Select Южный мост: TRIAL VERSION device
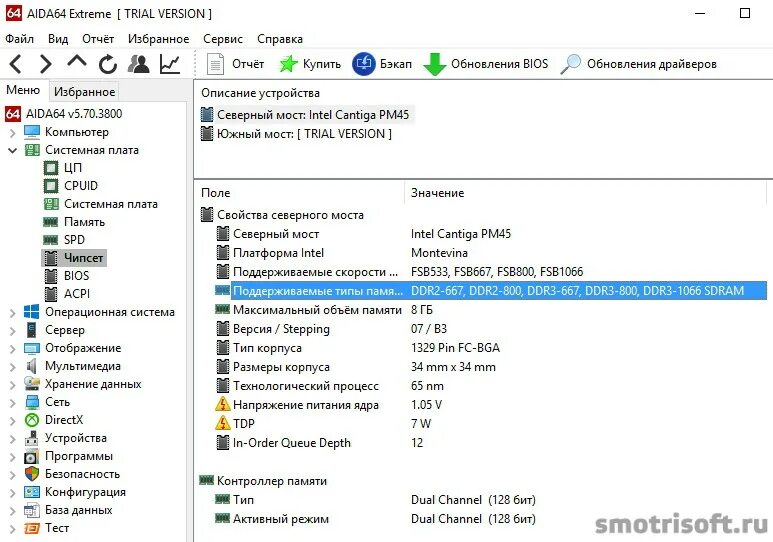This screenshot has width=773, height=542. click(297, 134)
